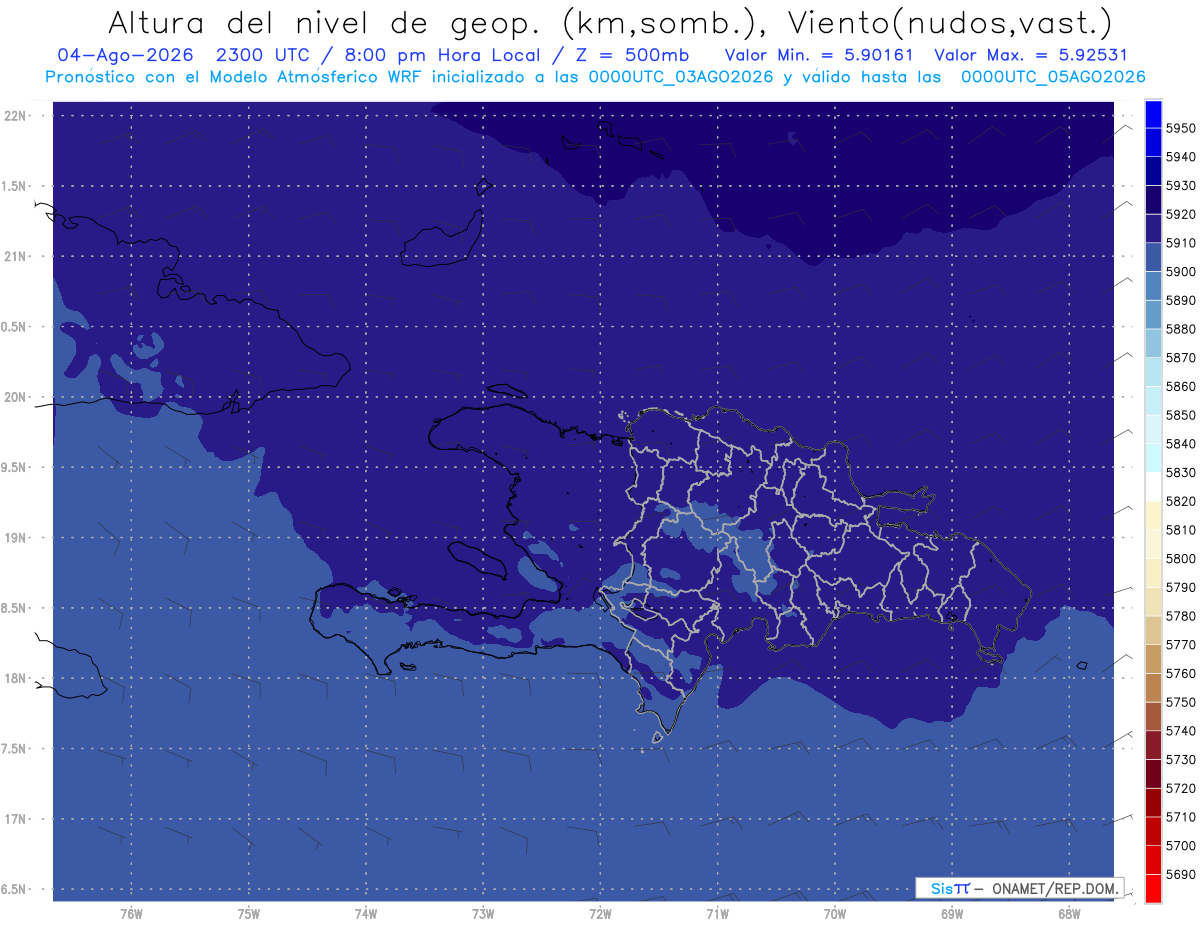Click the '69W' longitude axis label
The image size is (1200, 927).
tap(951, 913)
